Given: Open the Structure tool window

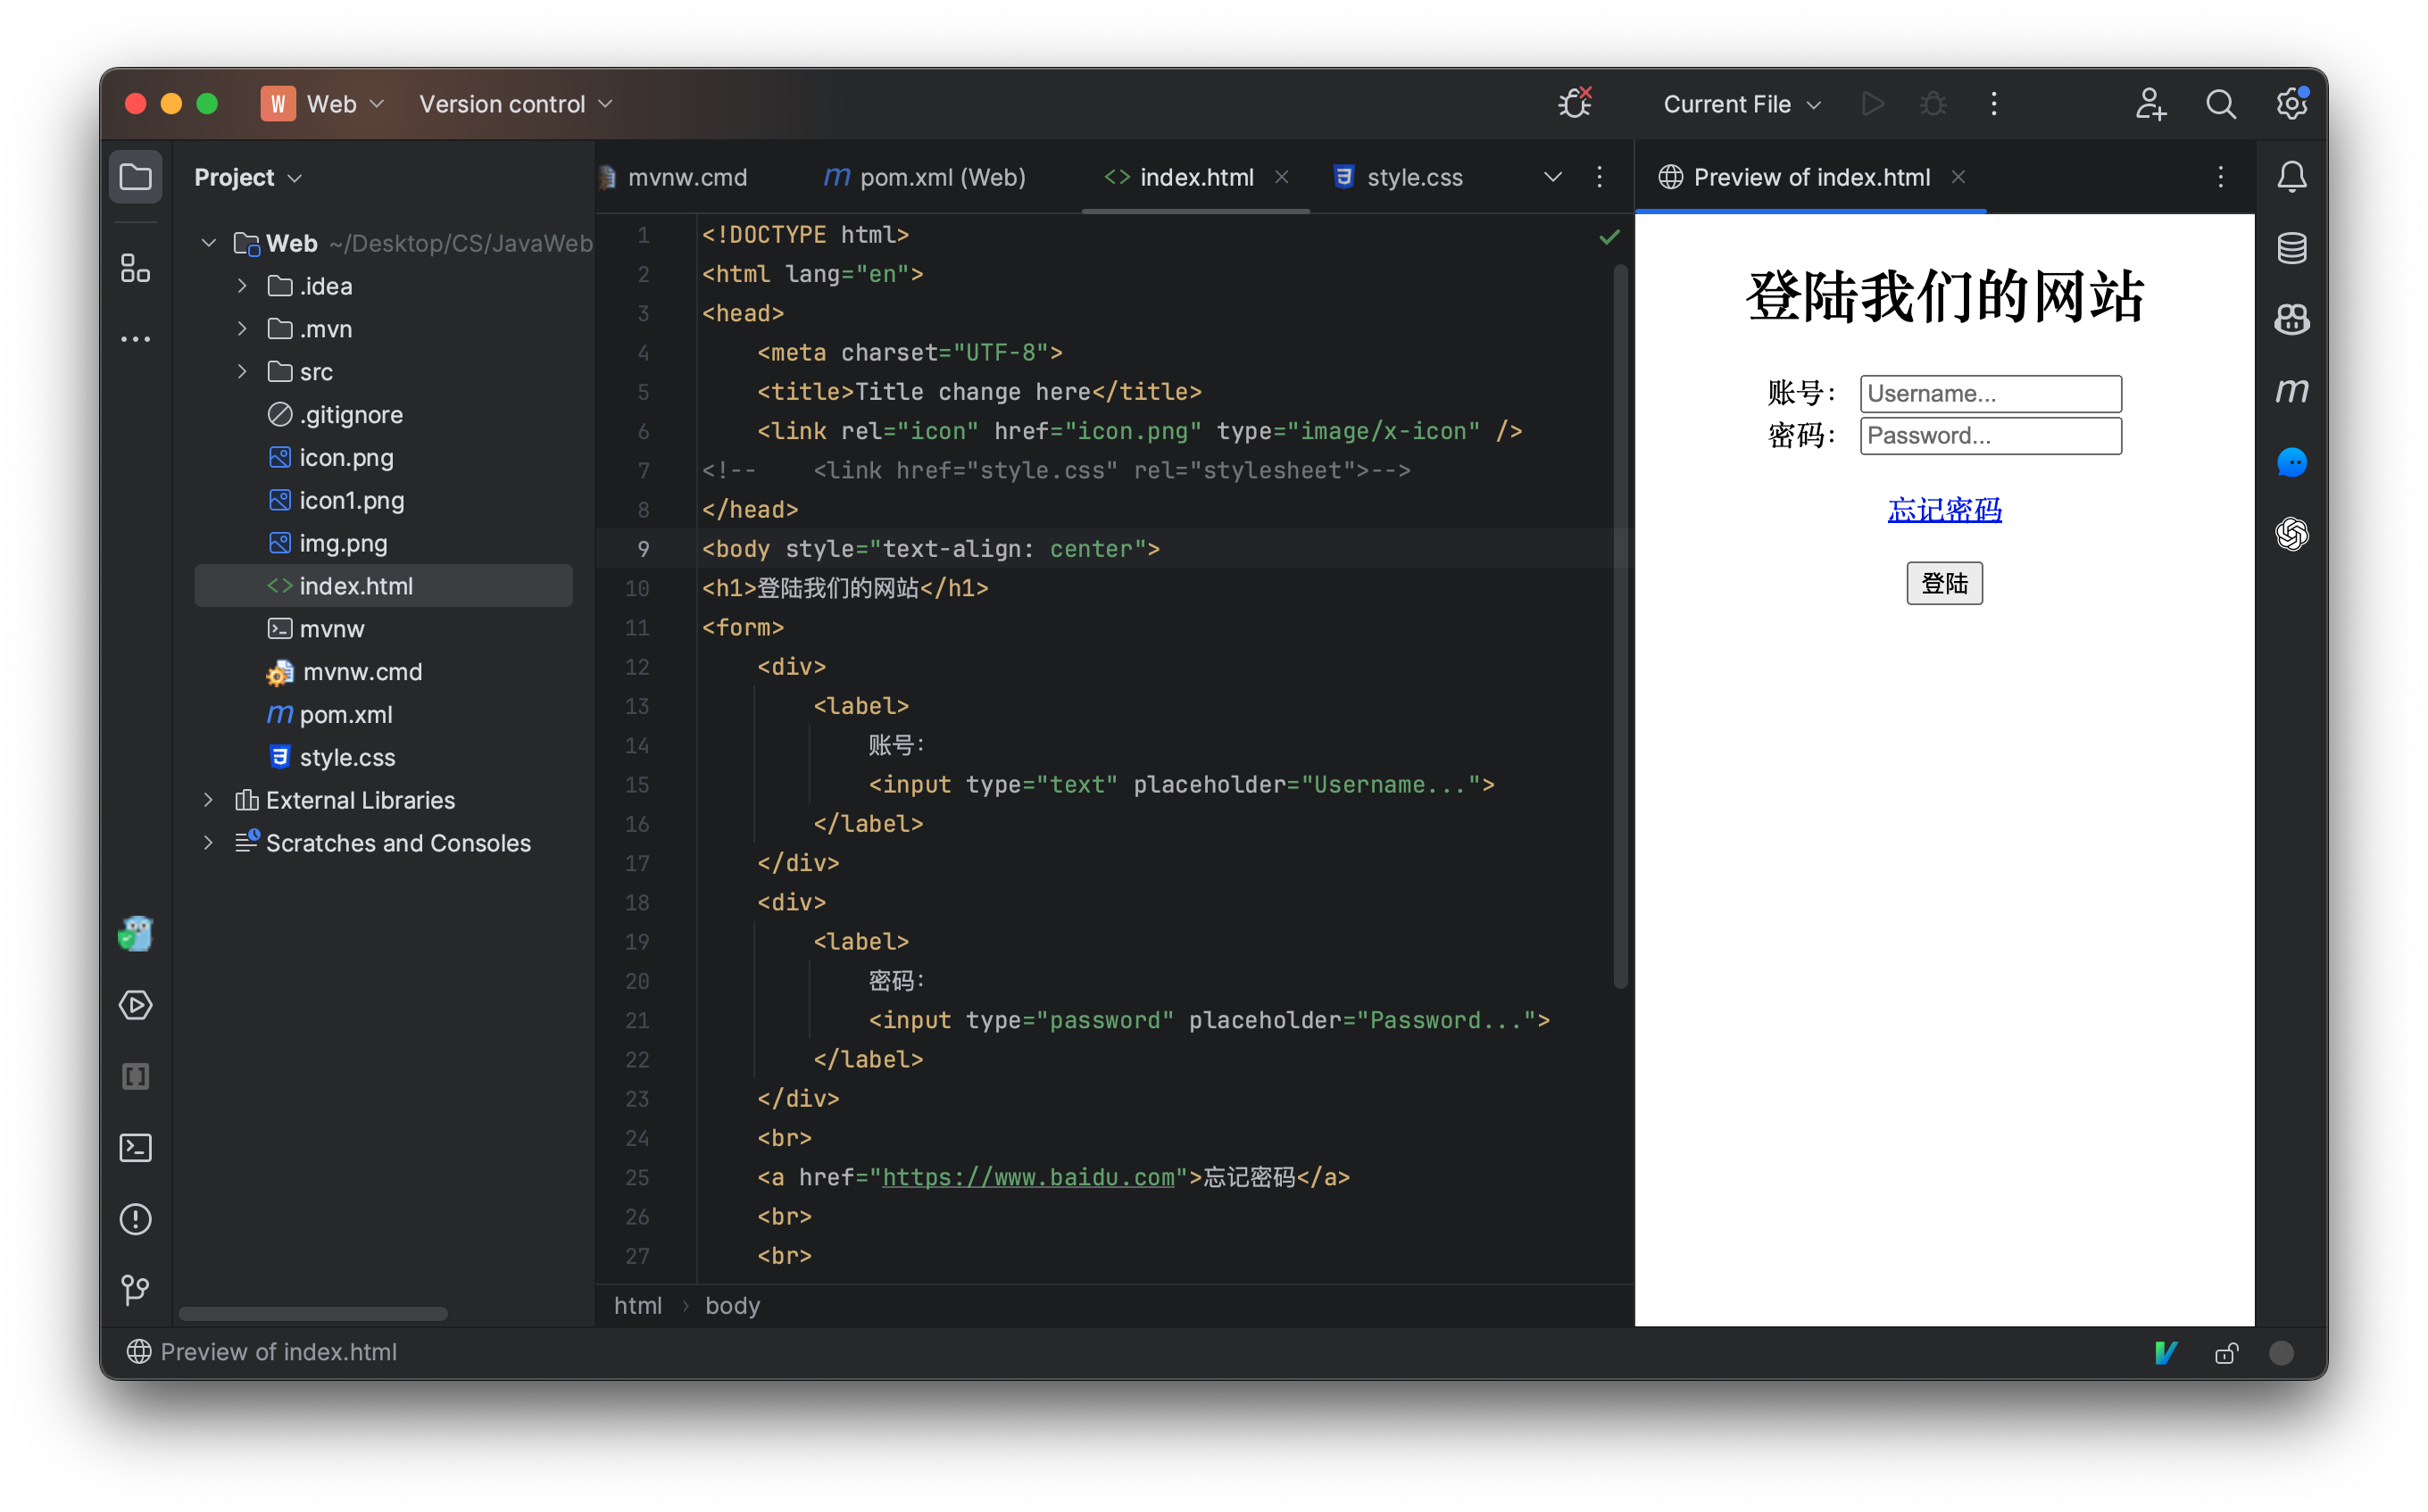Looking at the screenshot, I should (136, 268).
